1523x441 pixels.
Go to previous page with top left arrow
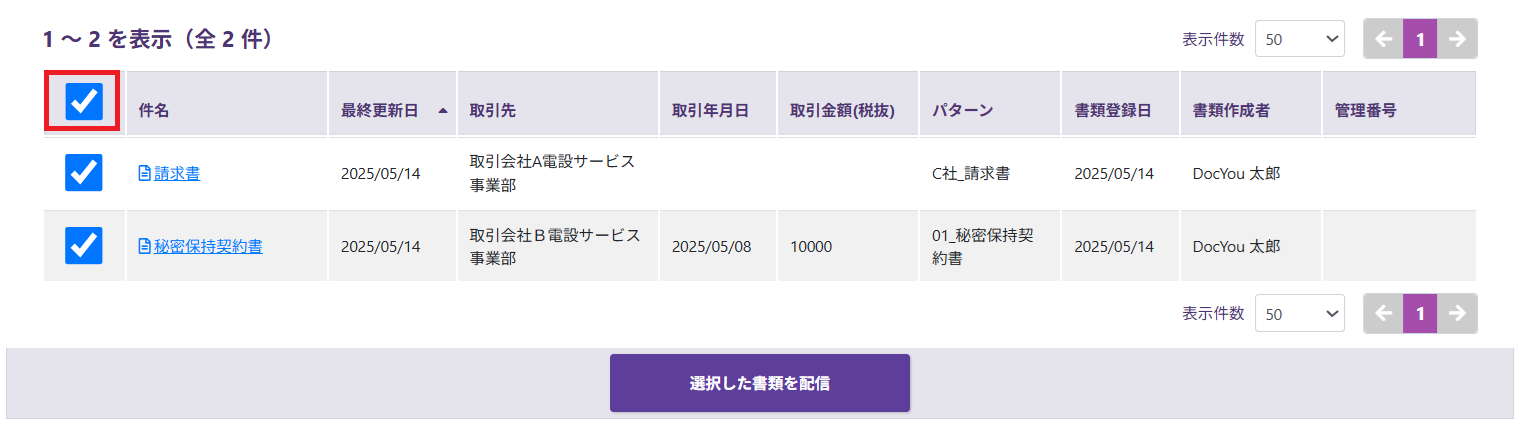[x=1383, y=39]
